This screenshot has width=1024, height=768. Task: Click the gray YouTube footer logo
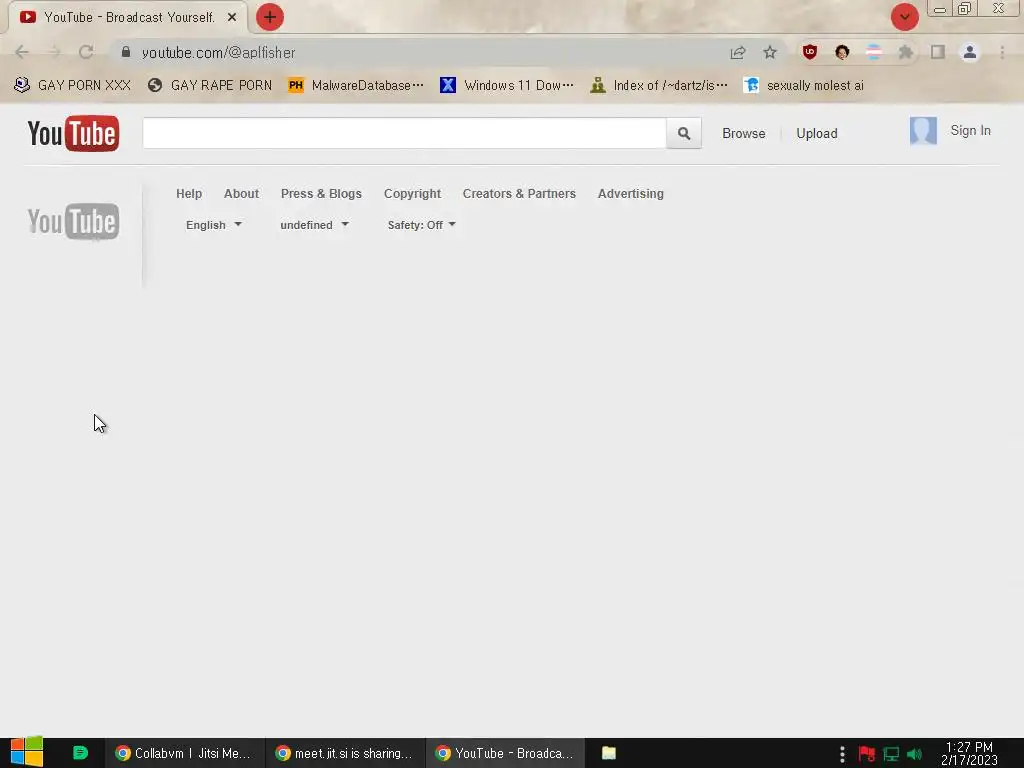click(x=73, y=221)
